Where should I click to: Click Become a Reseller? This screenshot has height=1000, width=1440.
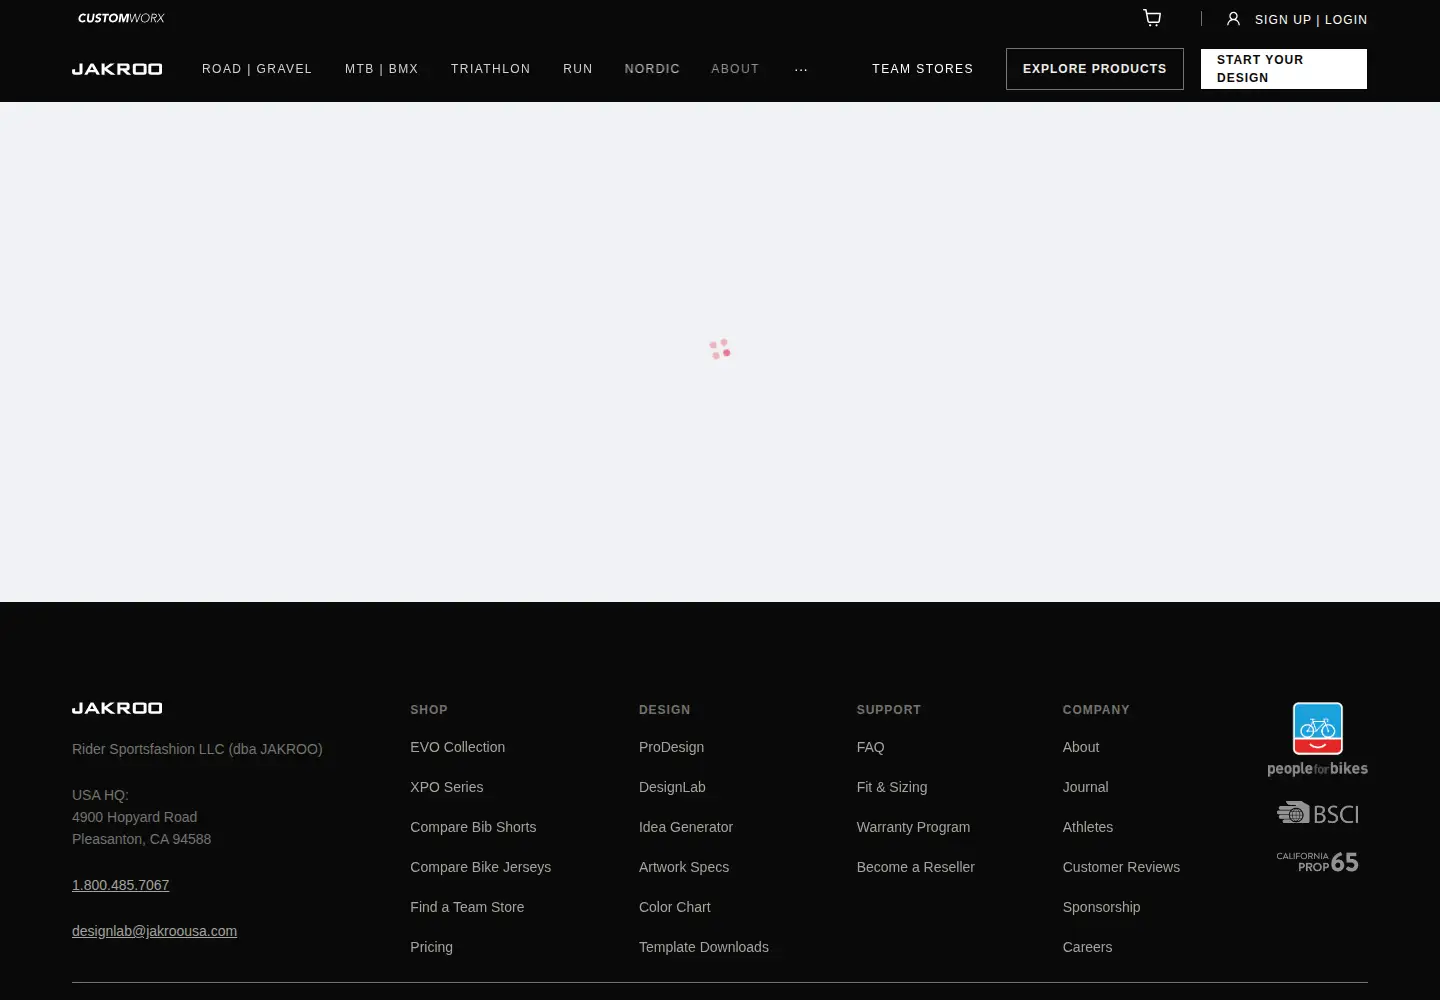(x=916, y=867)
